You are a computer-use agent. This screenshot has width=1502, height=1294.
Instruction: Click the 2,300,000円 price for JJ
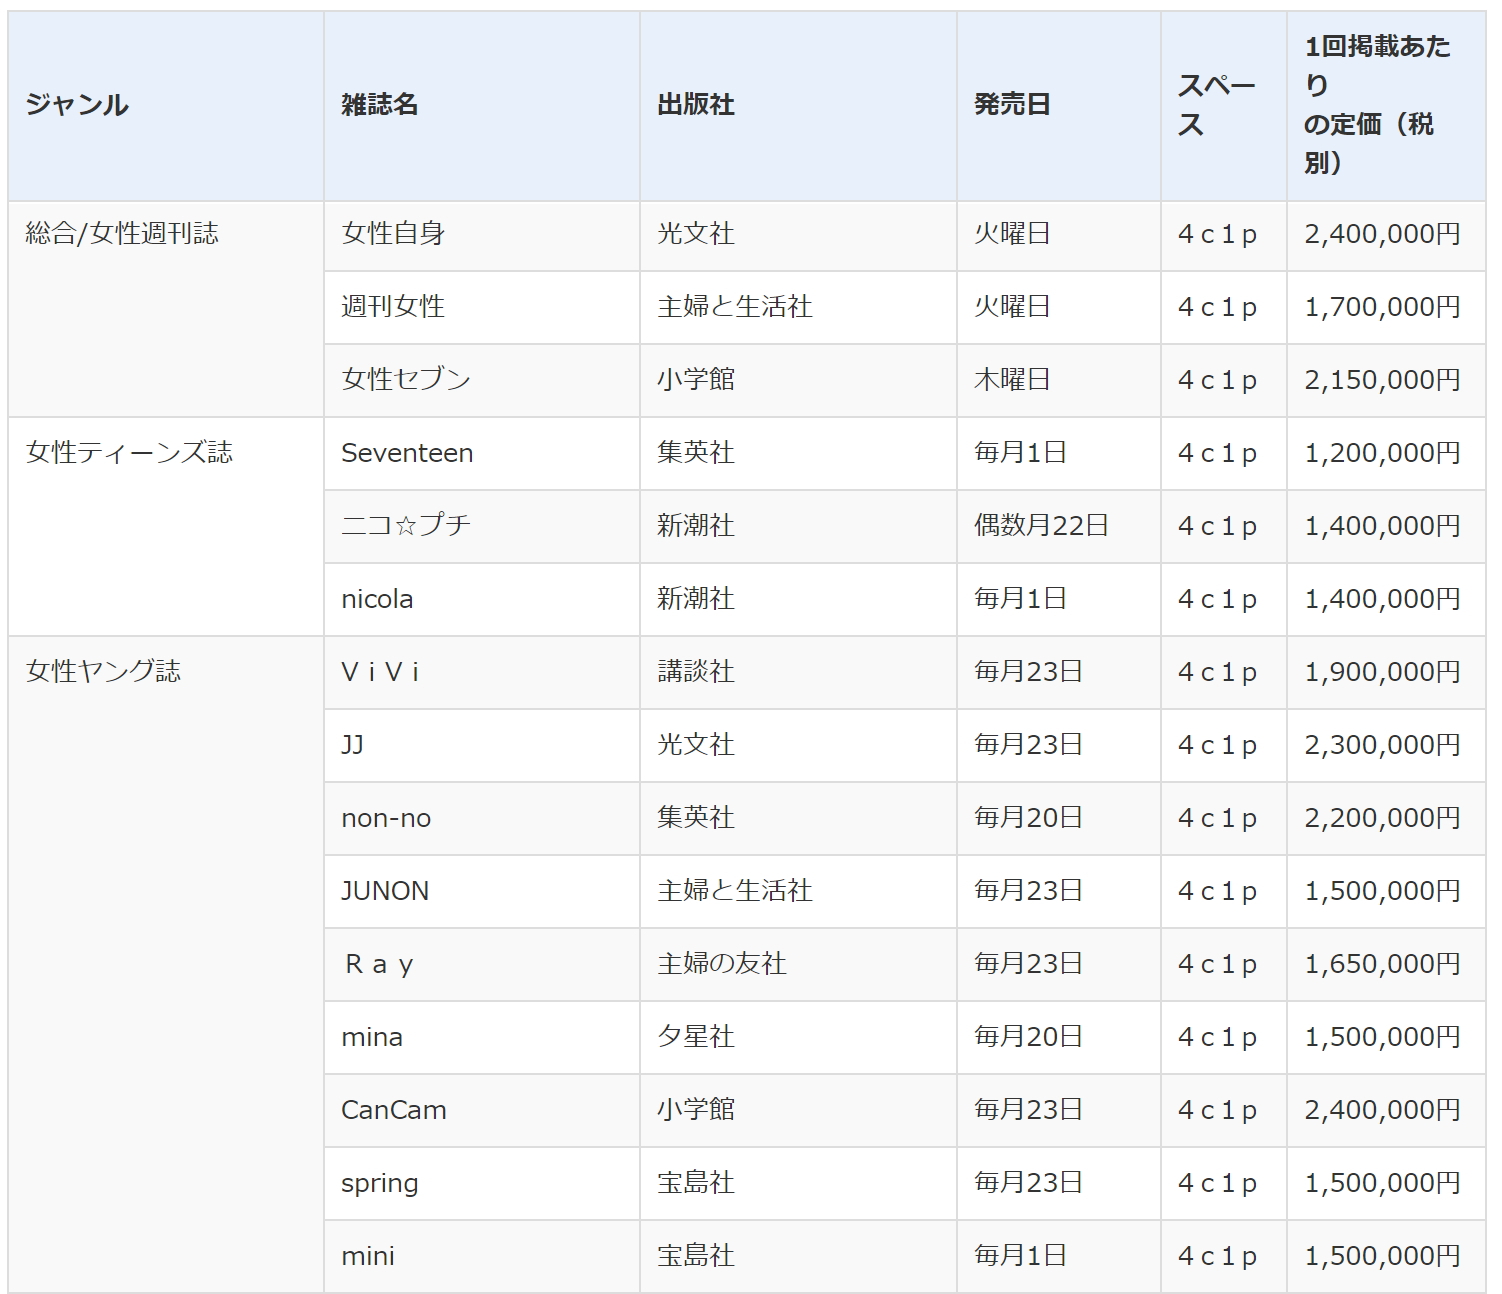click(1382, 745)
